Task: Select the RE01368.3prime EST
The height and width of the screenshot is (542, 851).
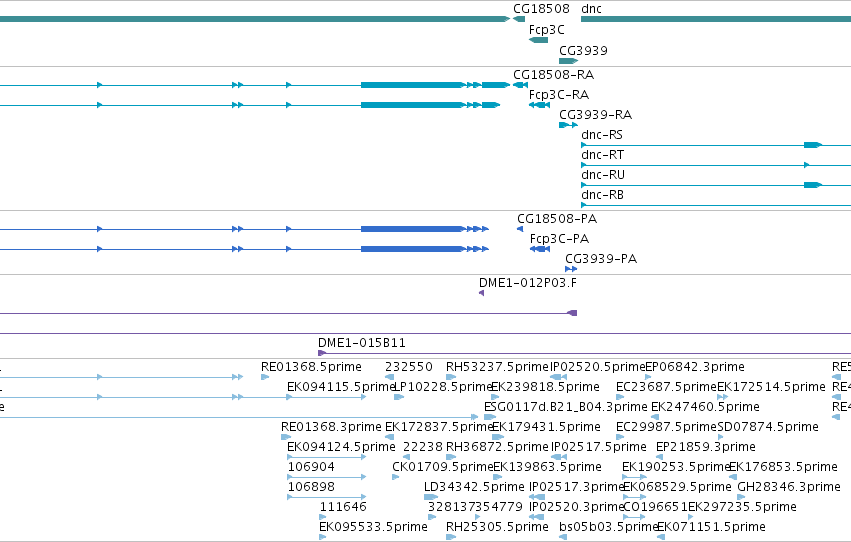Action: 331,427
